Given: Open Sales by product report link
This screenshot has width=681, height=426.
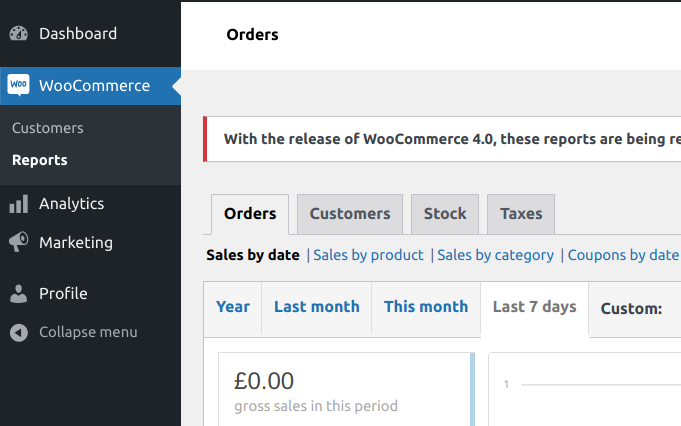Looking at the screenshot, I should coord(368,255).
